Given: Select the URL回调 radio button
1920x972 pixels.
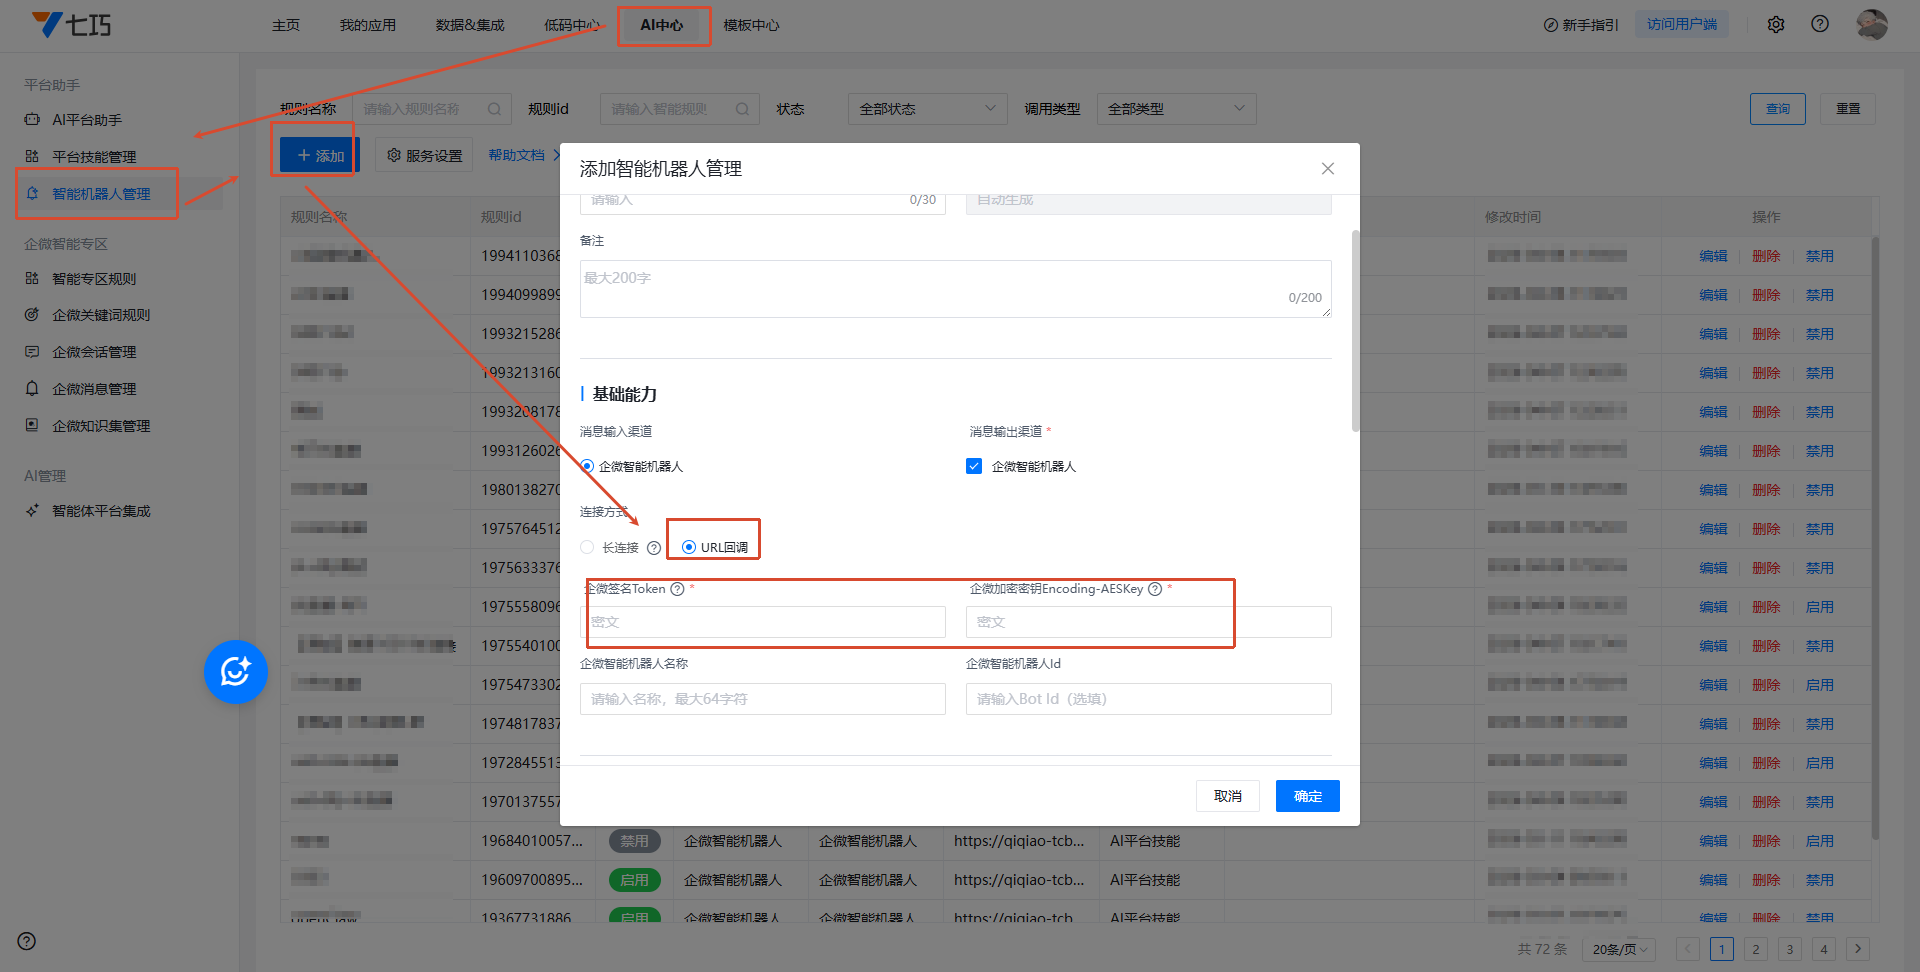Looking at the screenshot, I should (x=689, y=547).
